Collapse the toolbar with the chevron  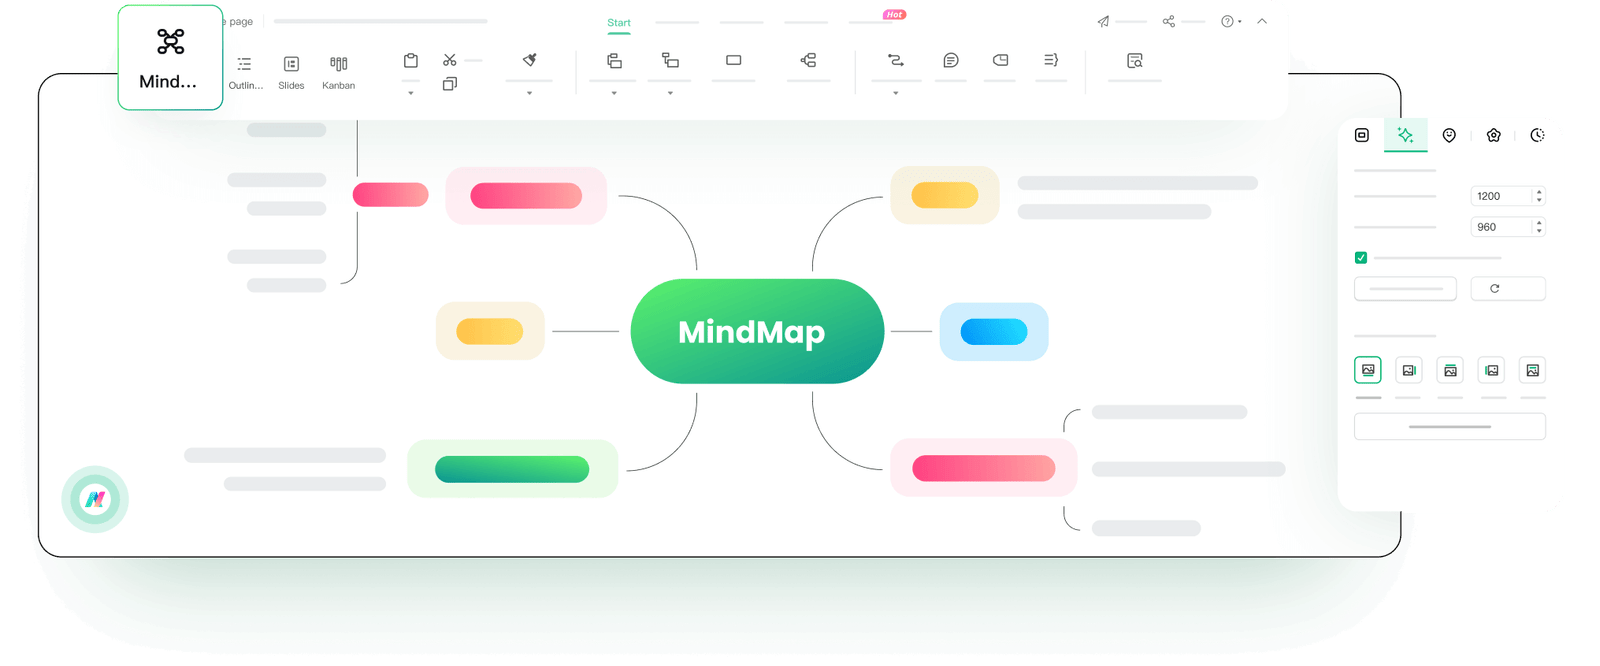tap(1262, 21)
